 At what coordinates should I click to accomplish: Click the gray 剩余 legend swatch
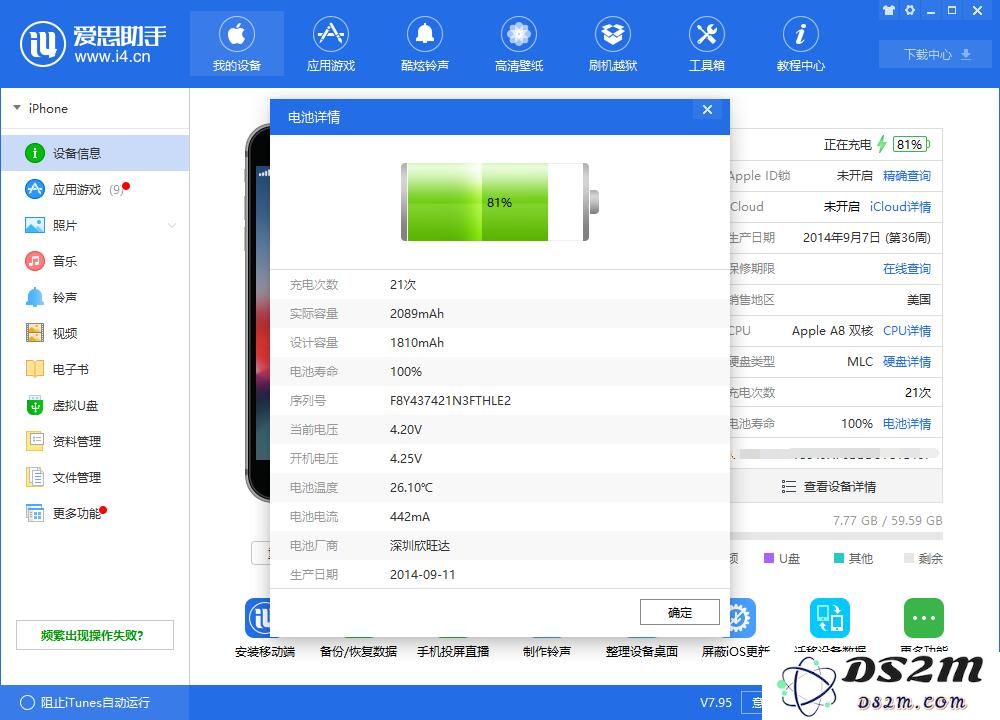[908, 559]
